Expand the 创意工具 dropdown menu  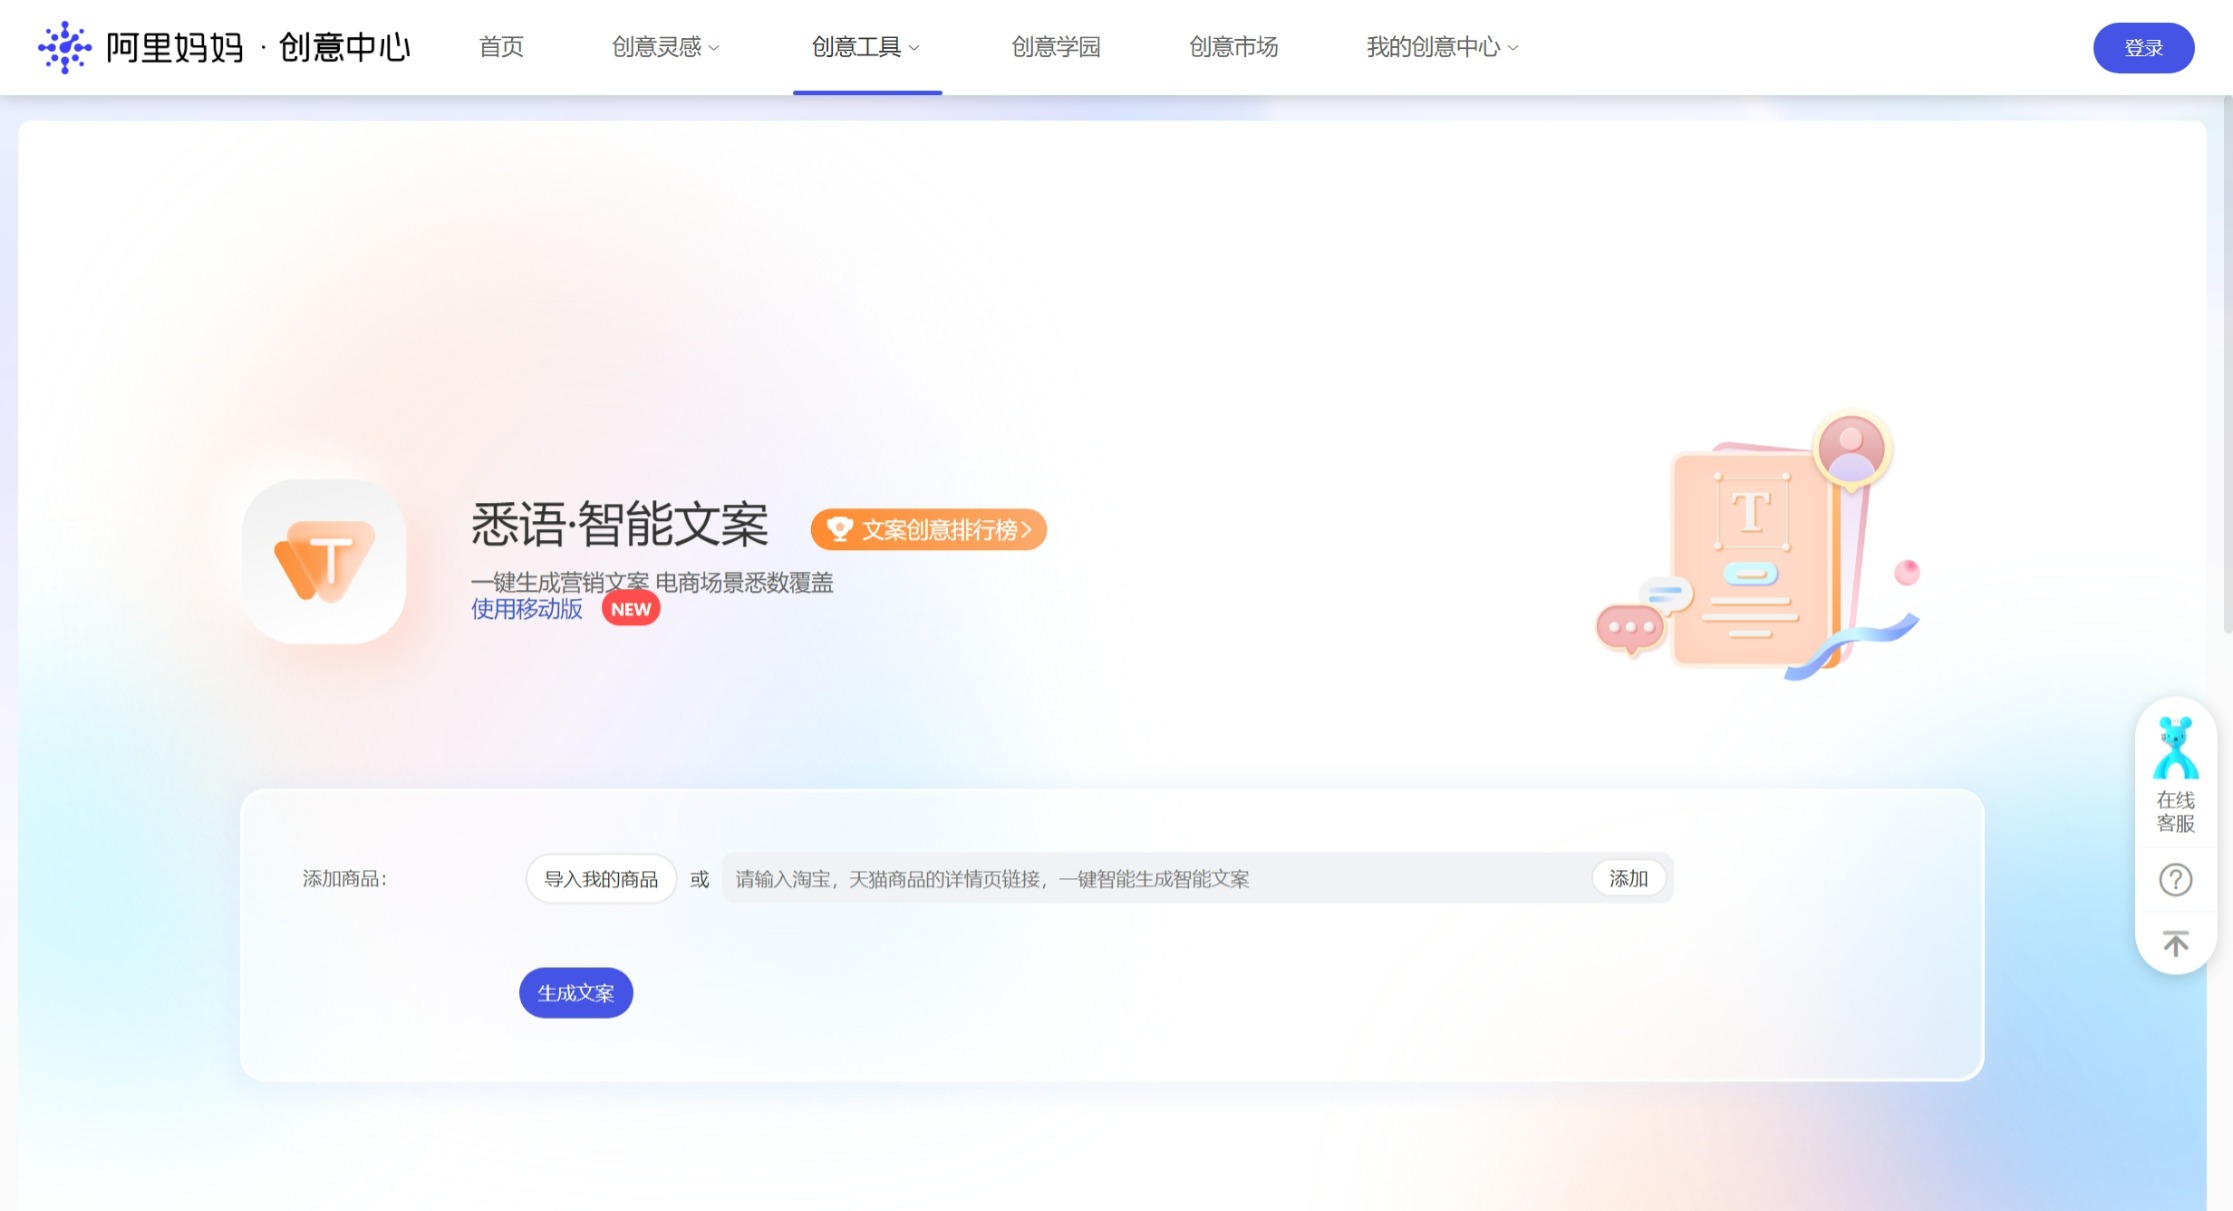866,47
